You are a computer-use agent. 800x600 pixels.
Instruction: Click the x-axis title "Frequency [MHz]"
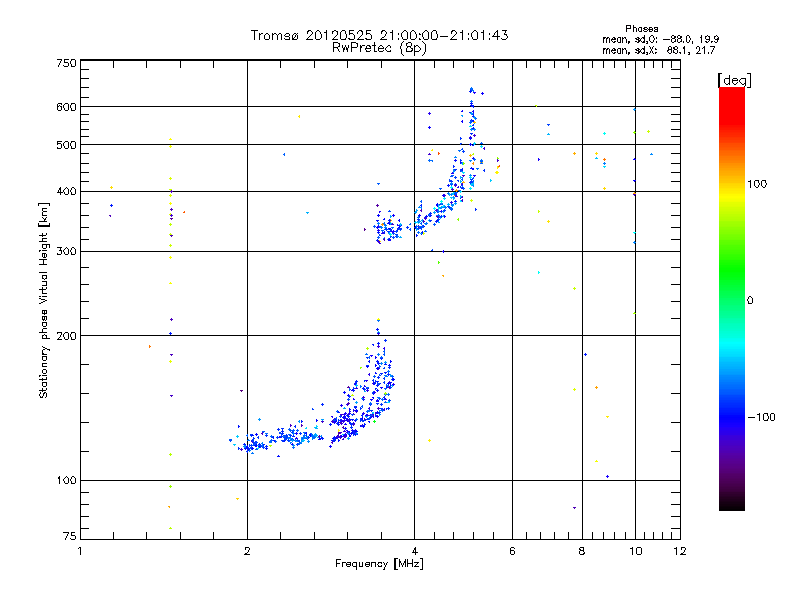[x=379, y=564]
